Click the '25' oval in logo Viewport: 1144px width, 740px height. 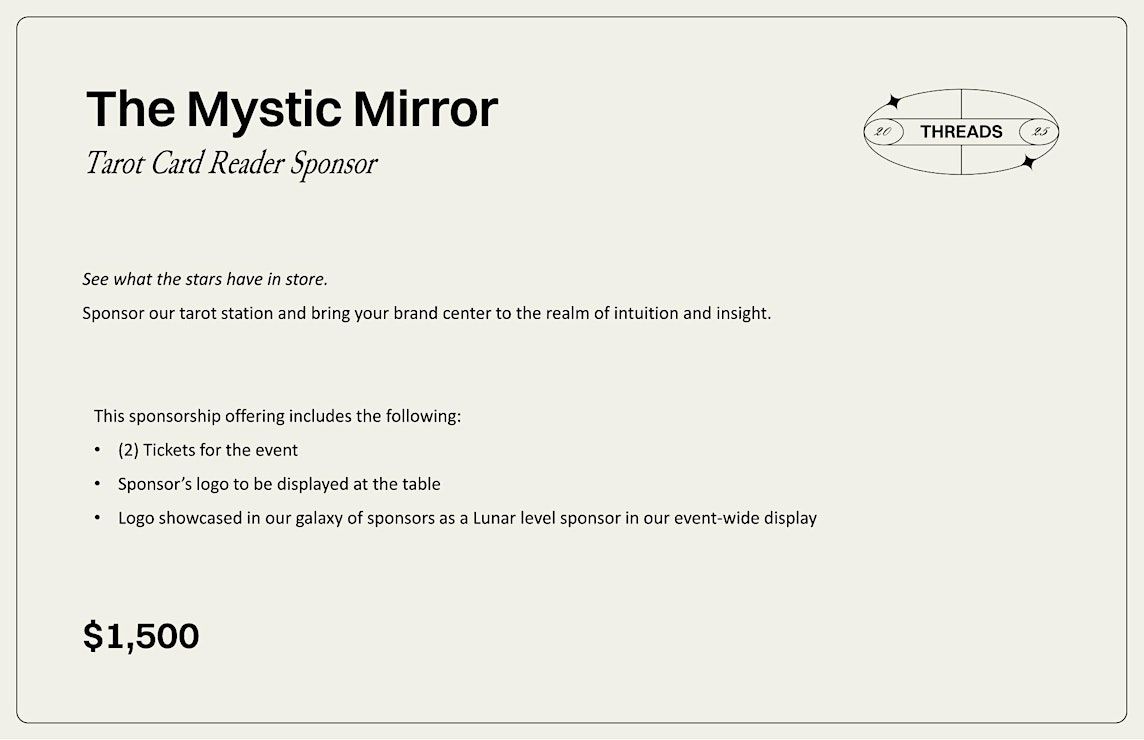click(1039, 132)
